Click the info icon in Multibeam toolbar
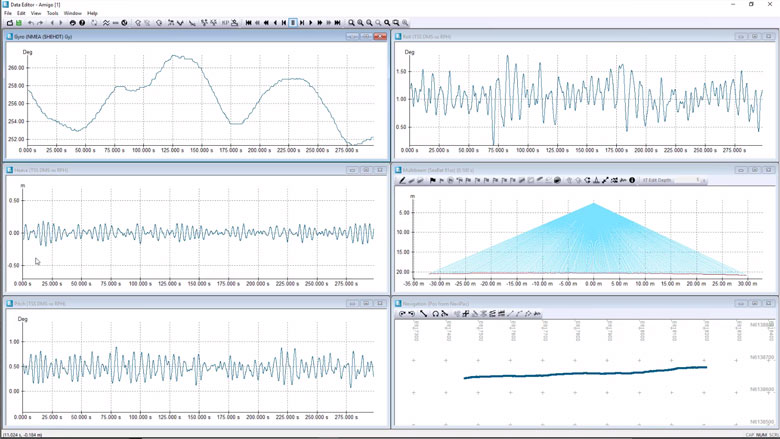The height and width of the screenshot is (439, 780). pos(632,181)
